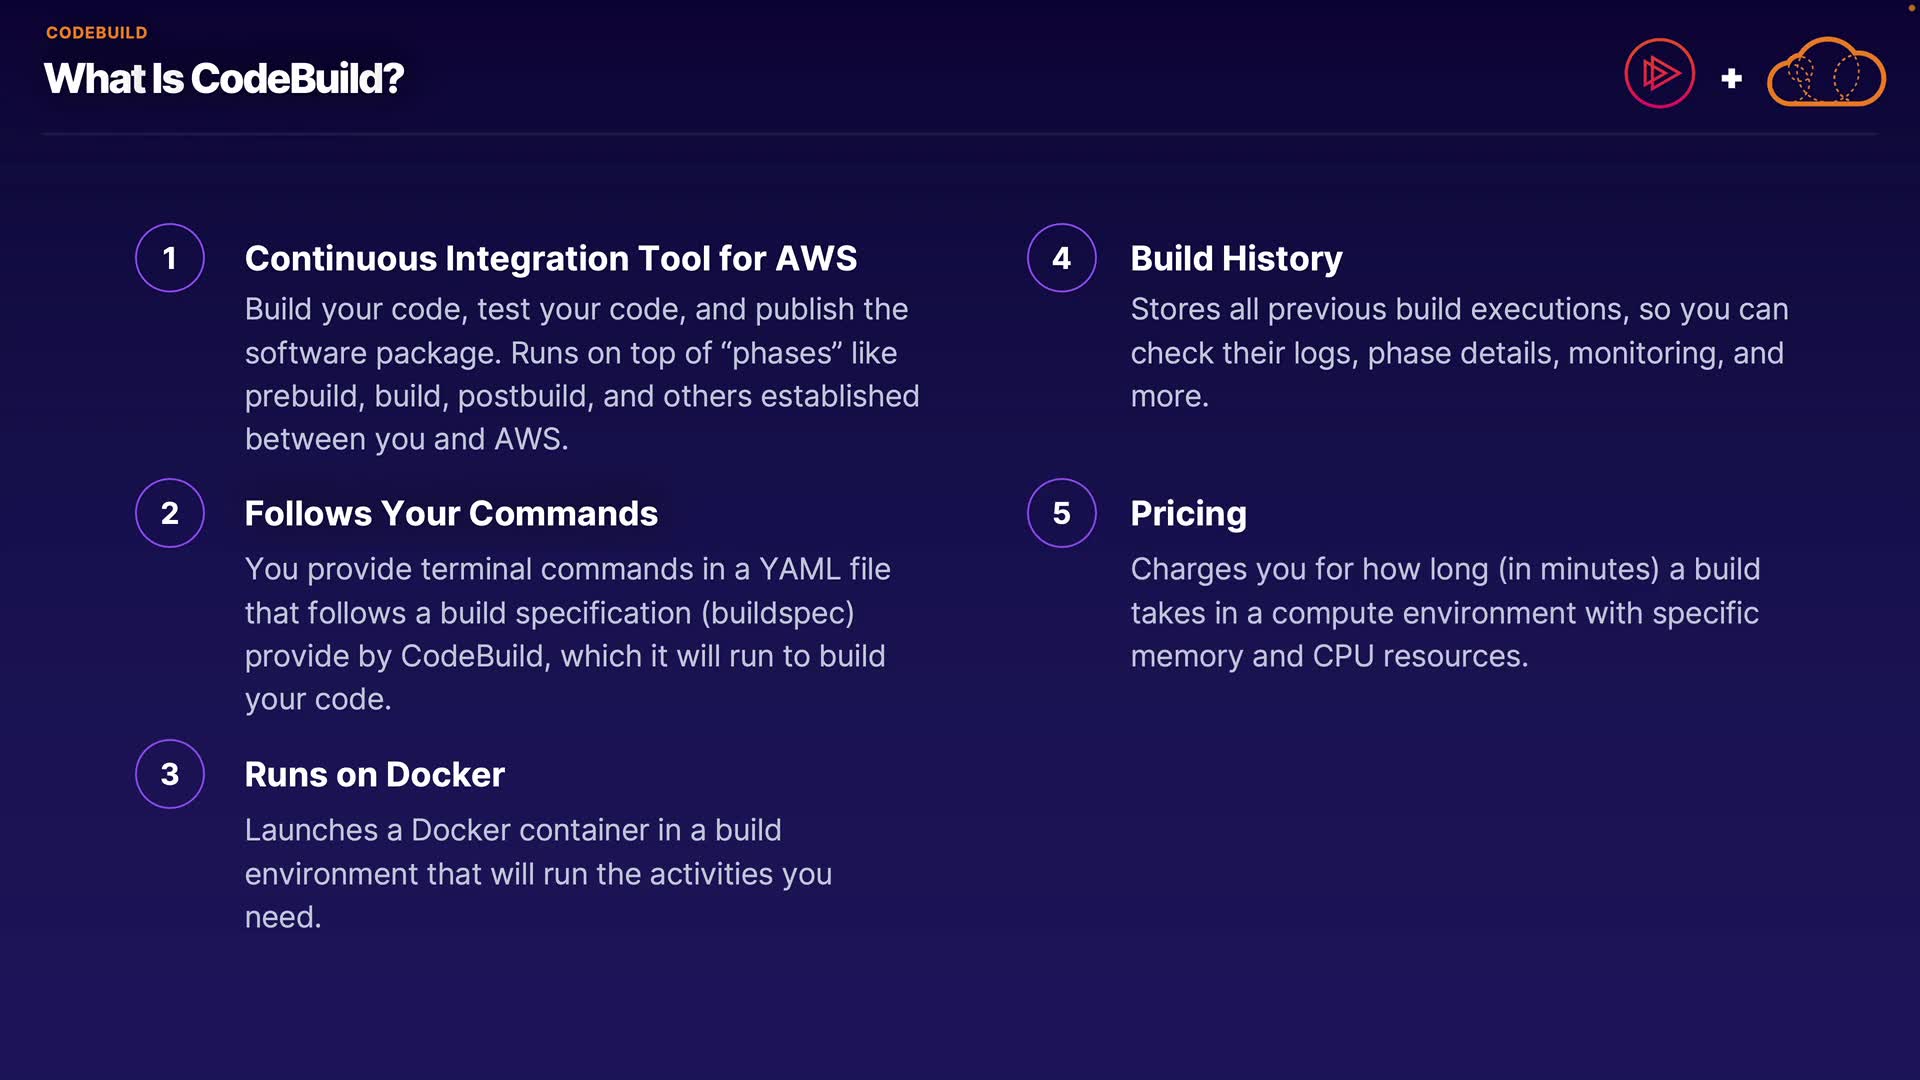Screen dimensions: 1920x1080
Task: Select the number 2 circle badge
Action: (x=170, y=513)
